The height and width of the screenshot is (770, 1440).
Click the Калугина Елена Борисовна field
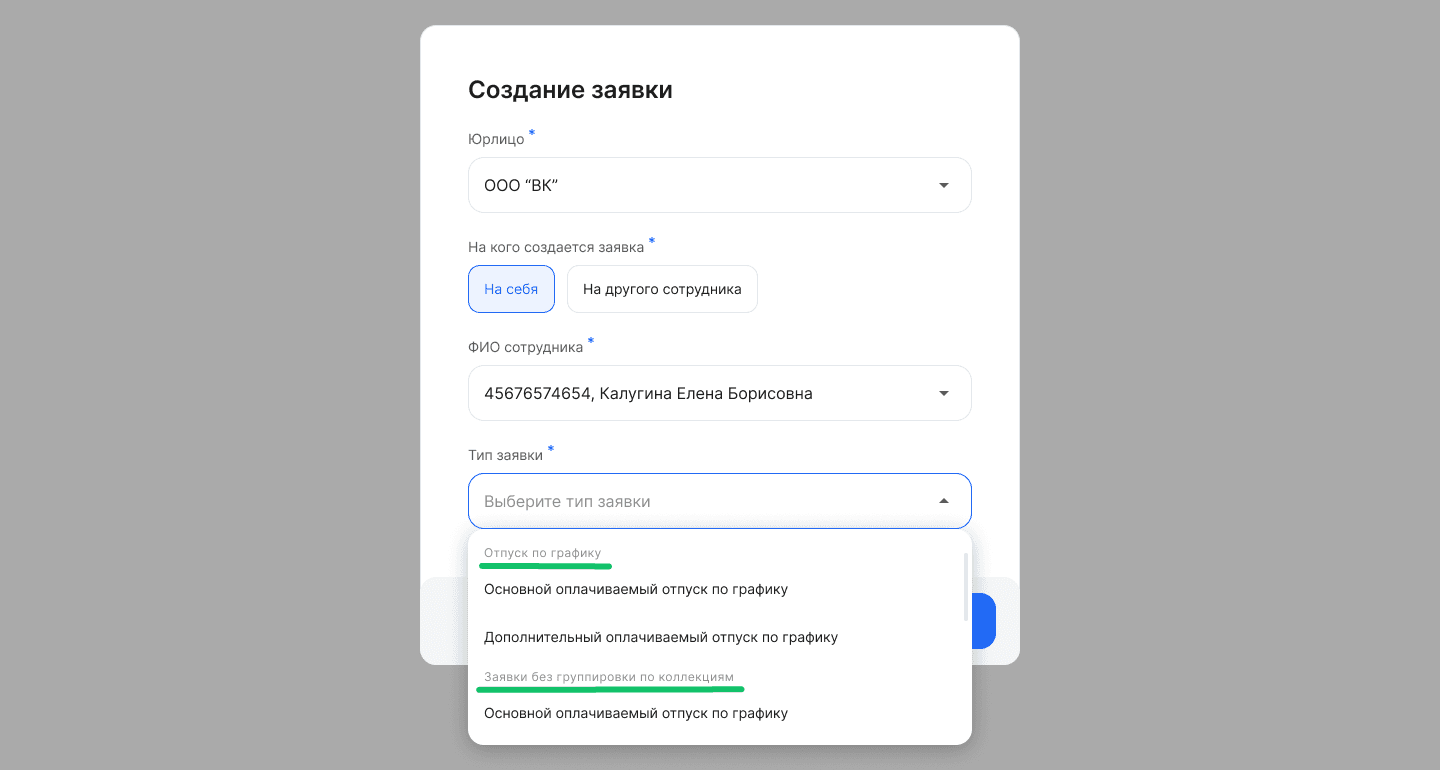click(x=720, y=393)
